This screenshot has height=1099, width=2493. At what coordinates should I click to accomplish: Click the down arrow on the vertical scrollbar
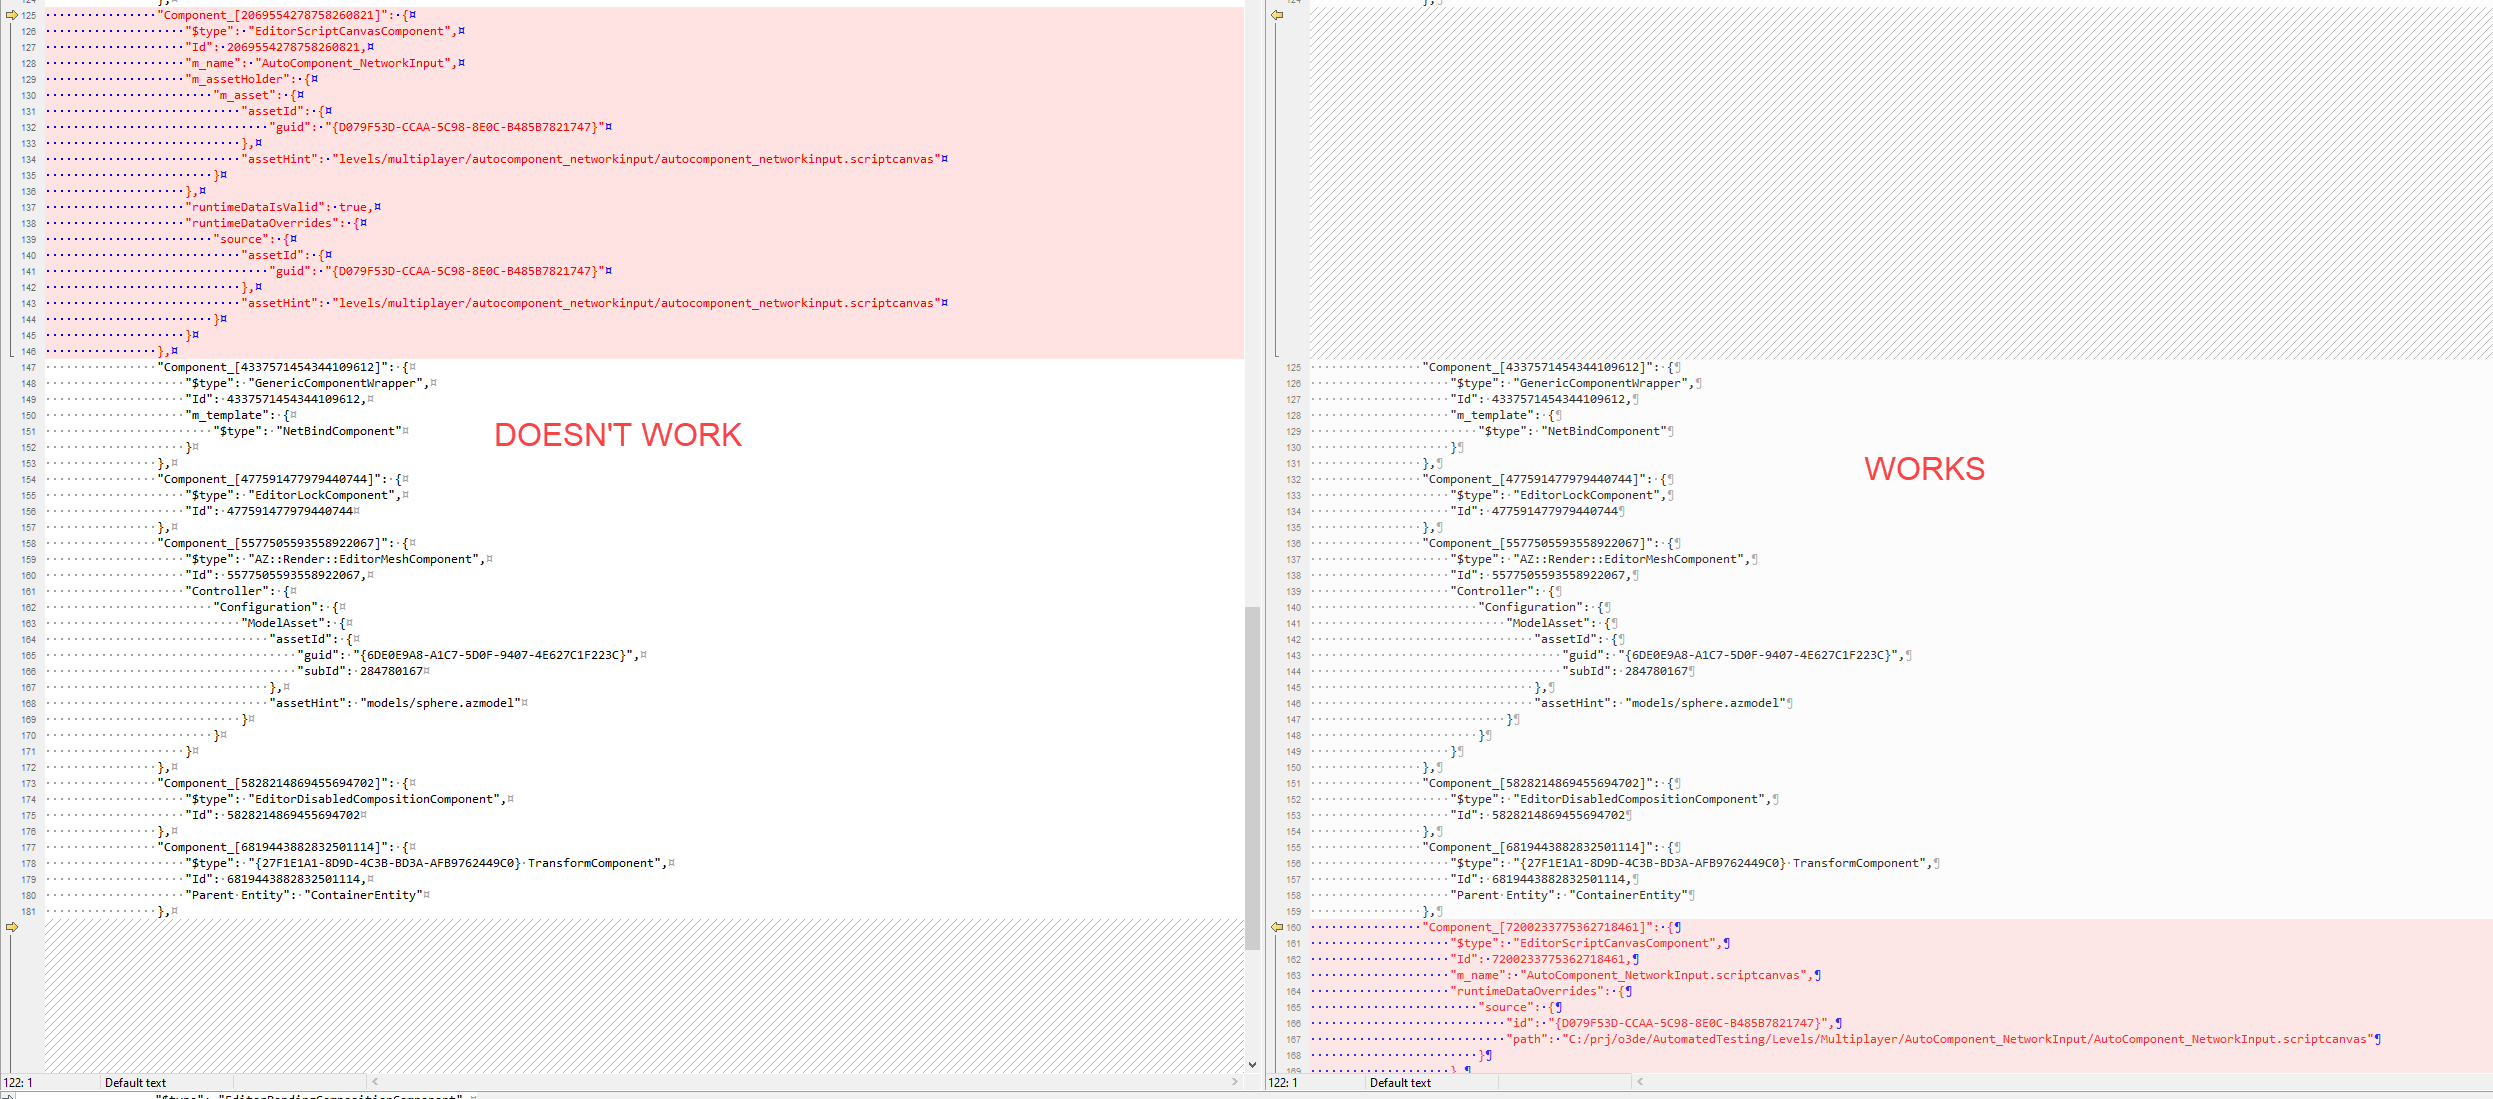click(x=1253, y=1064)
